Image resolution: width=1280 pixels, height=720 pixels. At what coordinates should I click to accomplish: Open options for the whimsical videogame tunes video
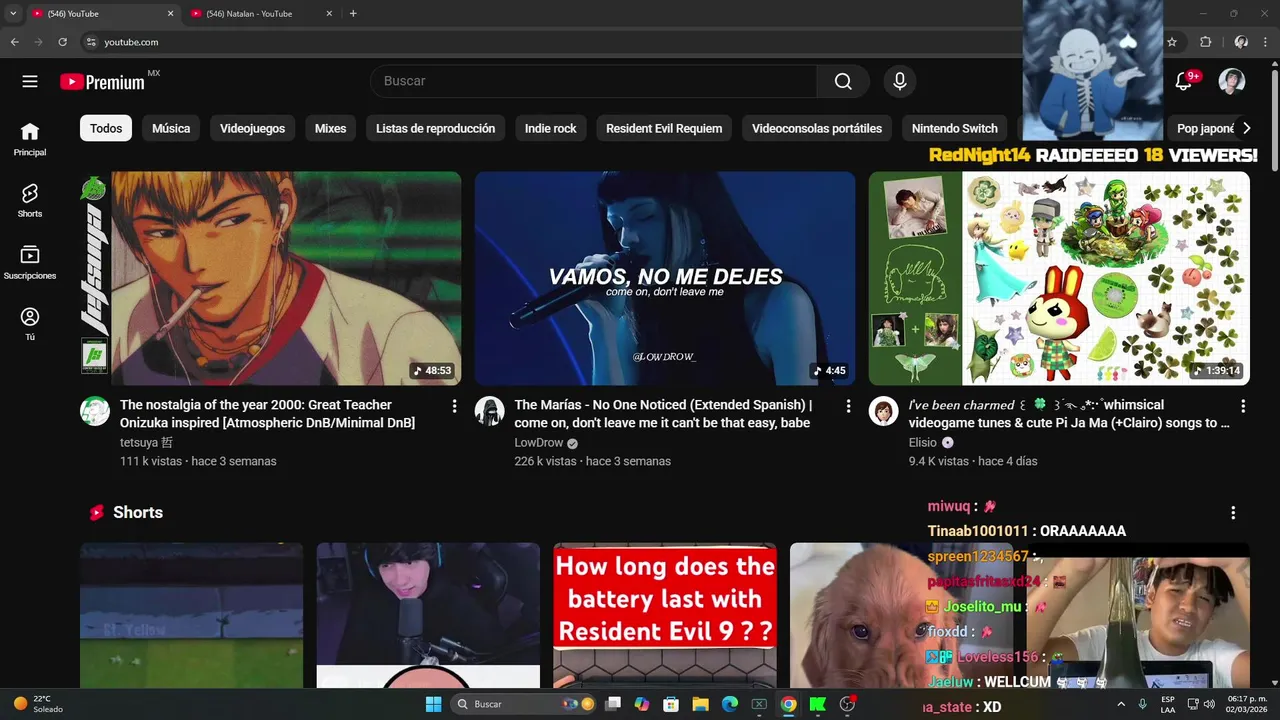[1243, 406]
